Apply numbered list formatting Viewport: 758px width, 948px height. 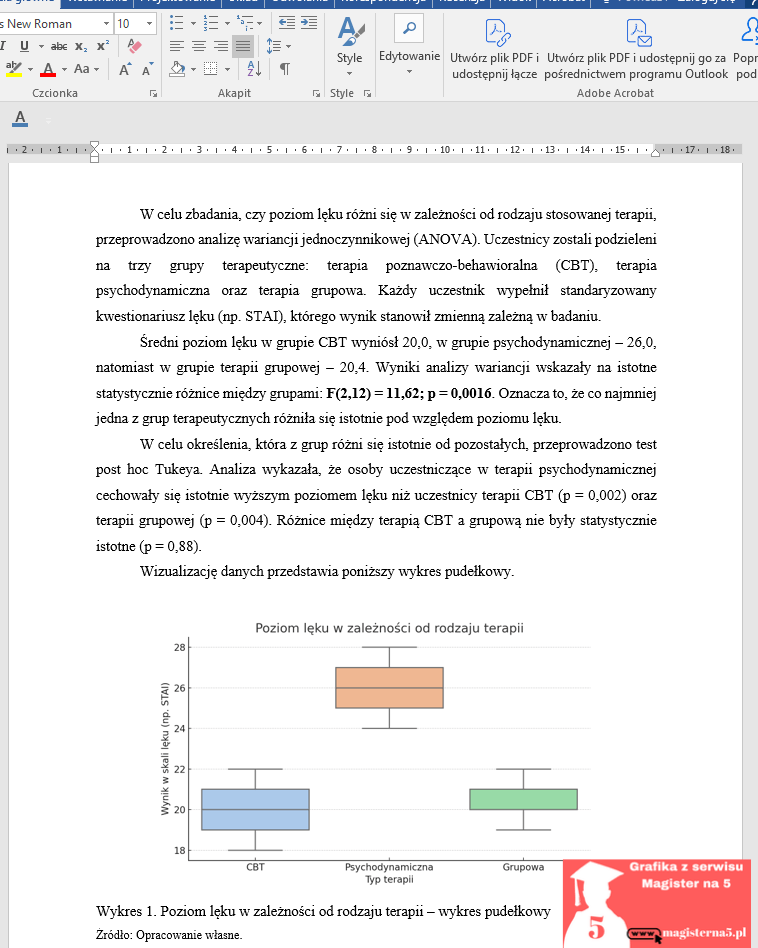point(210,24)
